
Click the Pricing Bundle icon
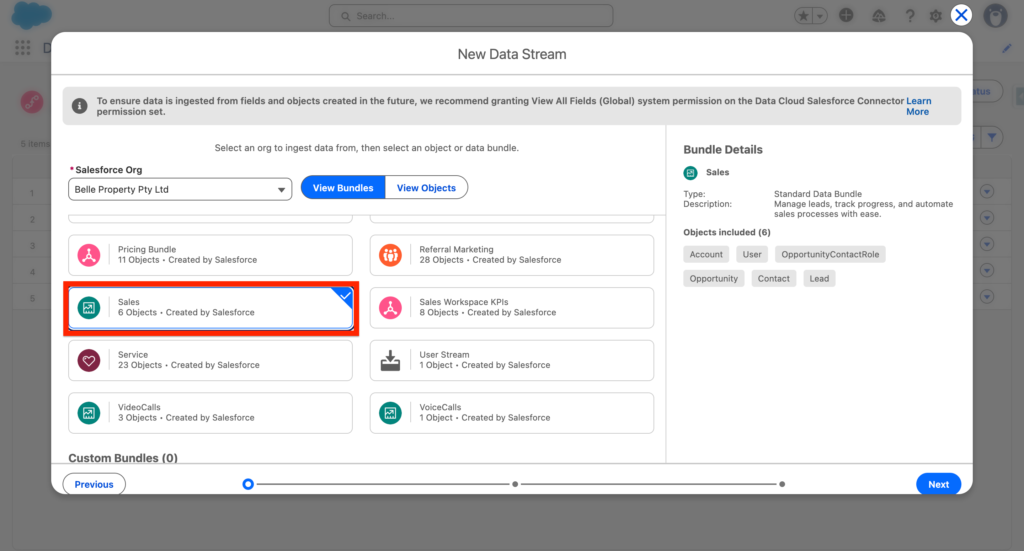point(89,255)
